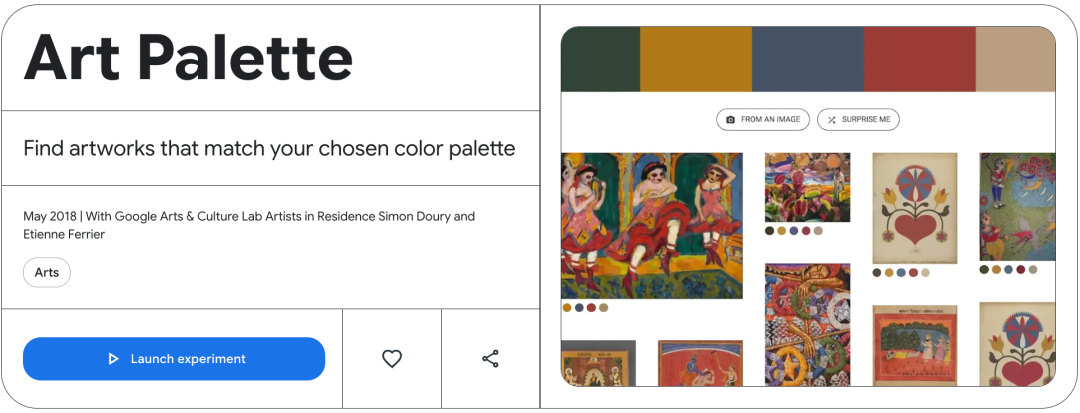This screenshot has height=413, width=1080.
Task: Click the Art Palette title heading
Action: point(188,57)
